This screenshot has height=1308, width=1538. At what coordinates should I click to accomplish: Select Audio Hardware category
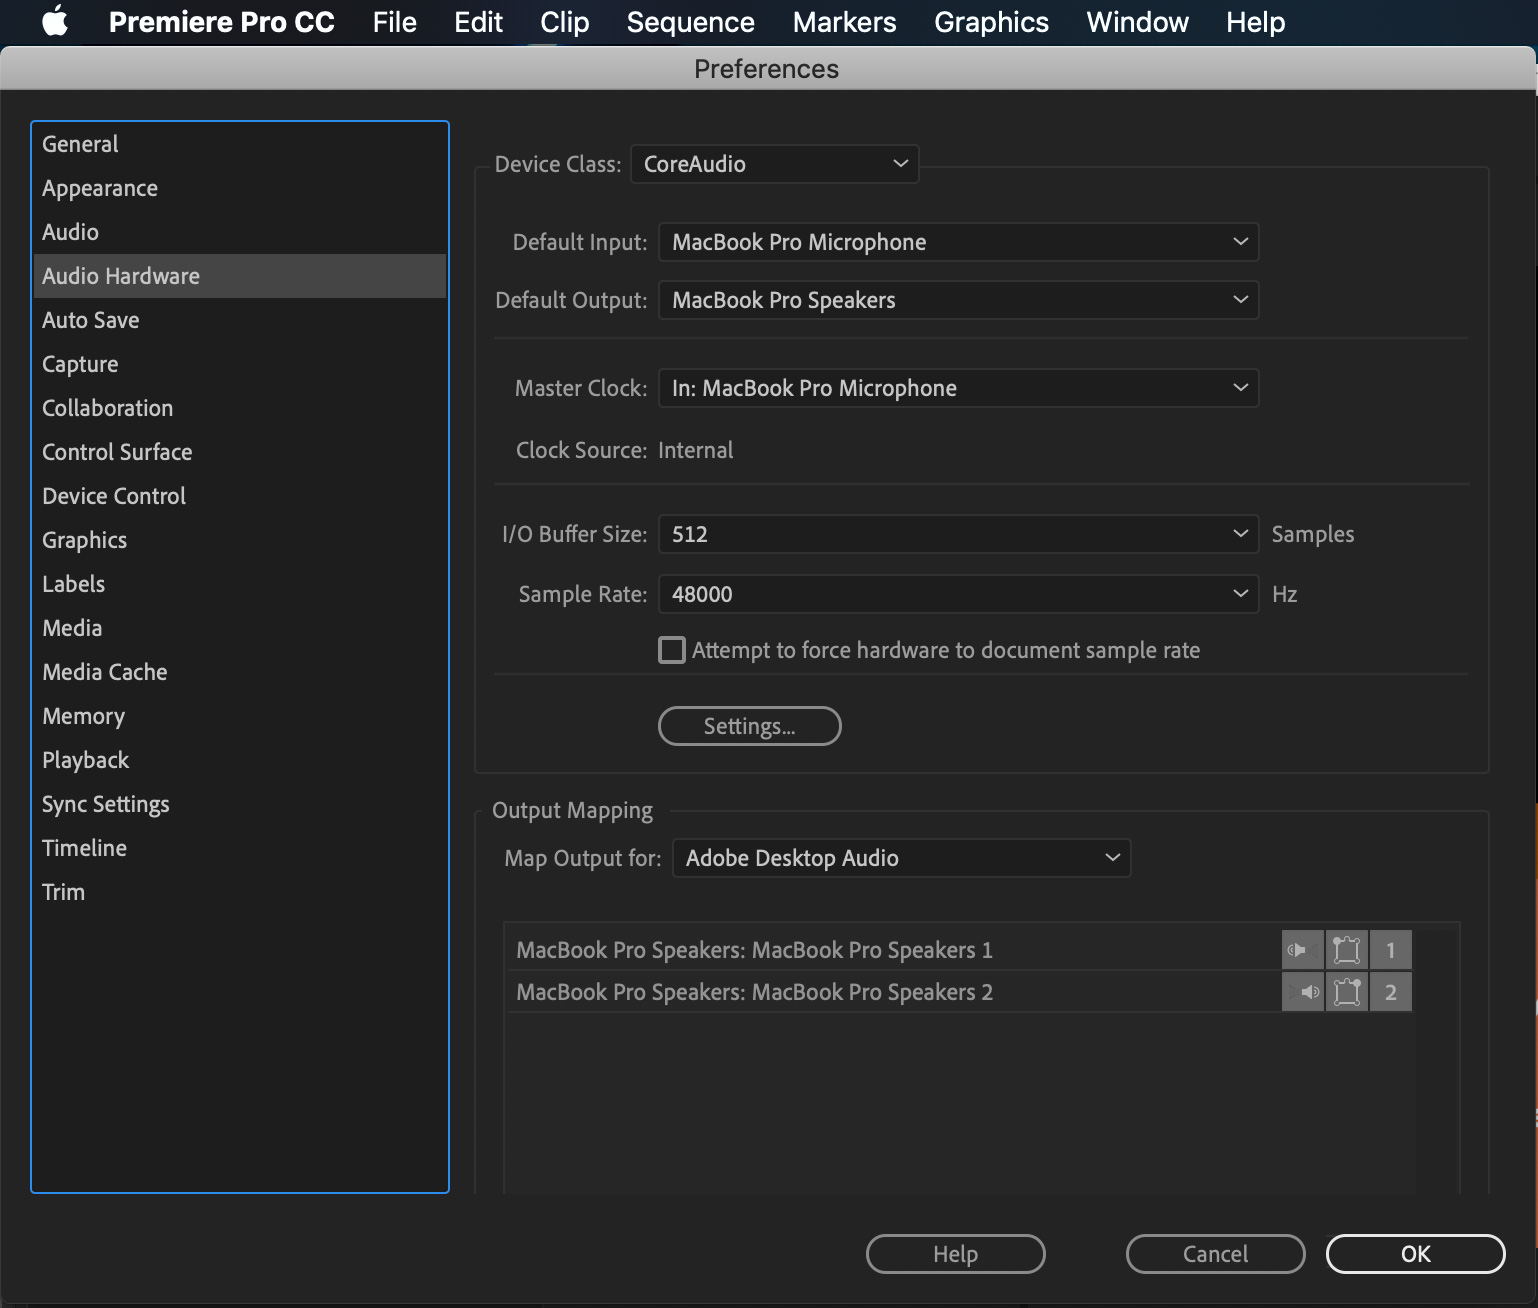pos(240,276)
